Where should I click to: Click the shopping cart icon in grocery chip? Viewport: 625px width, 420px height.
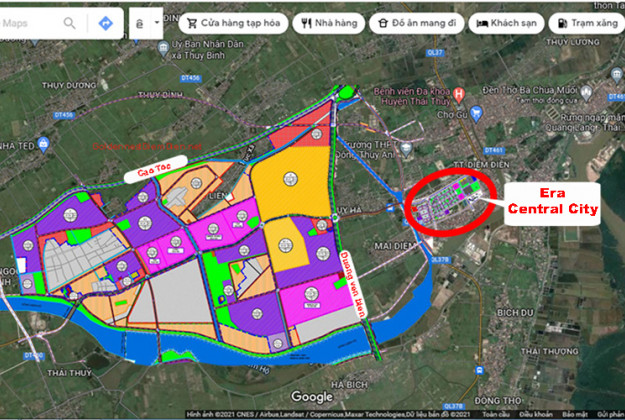click(x=192, y=23)
